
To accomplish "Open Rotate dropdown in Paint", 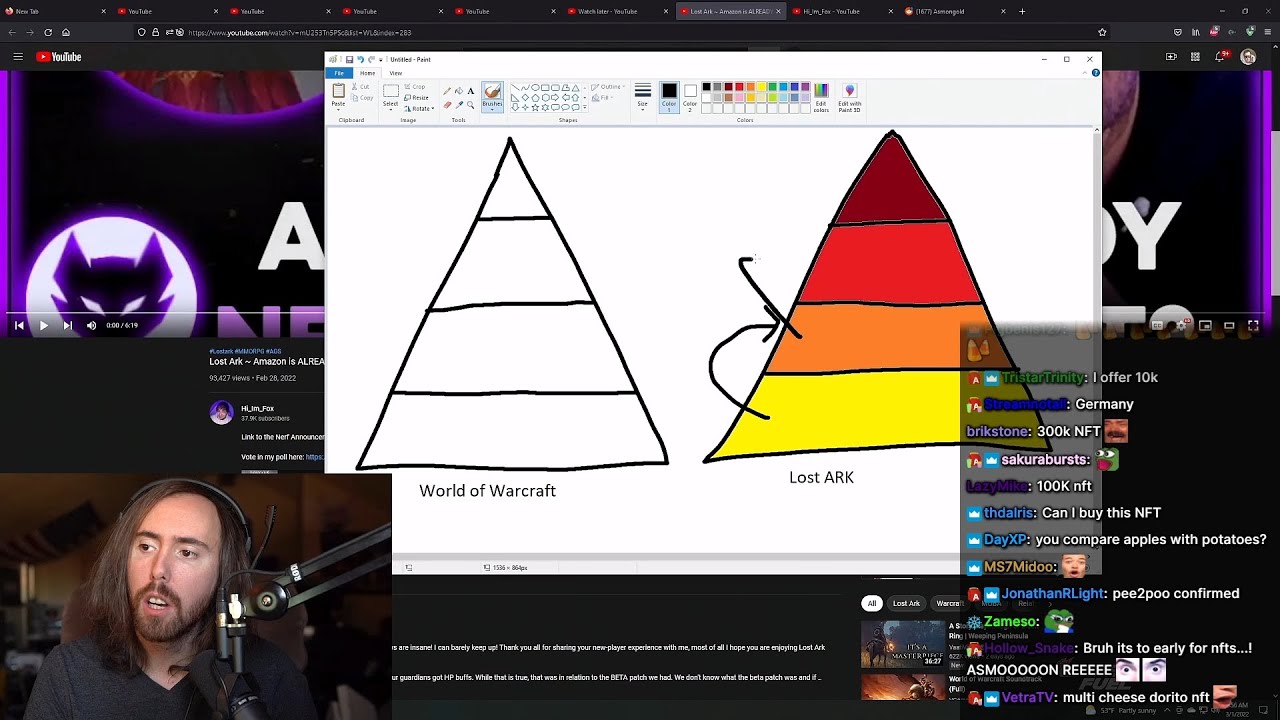I will (419, 108).
